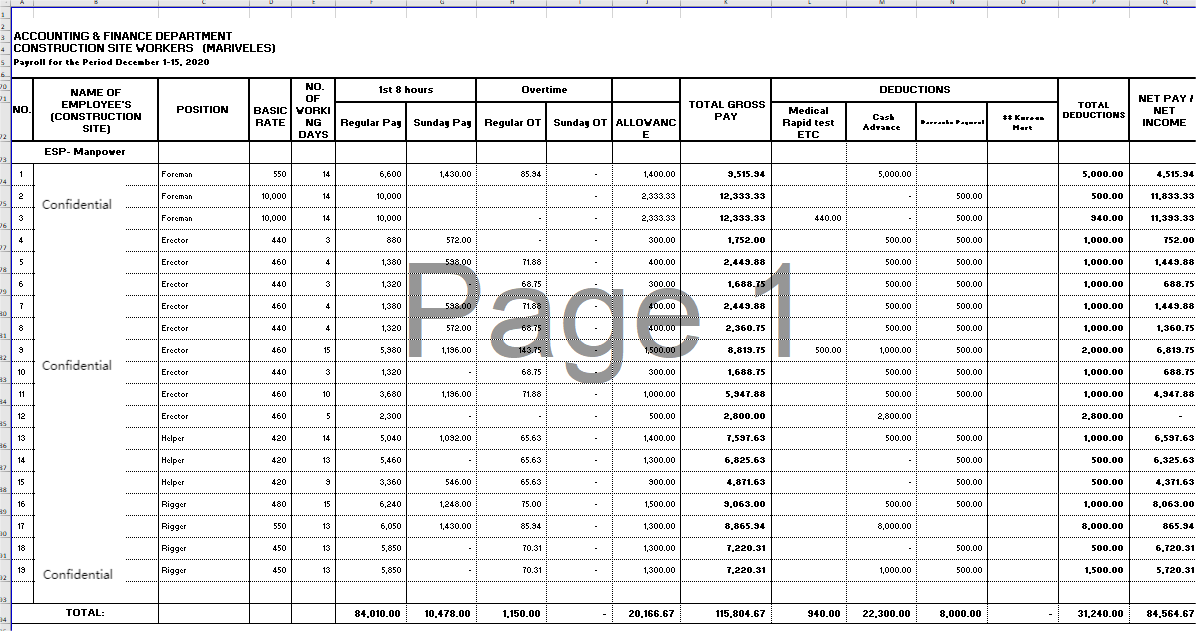Select regular pay 5,980 for row 9
This screenshot has width=1196, height=631.
[390, 350]
